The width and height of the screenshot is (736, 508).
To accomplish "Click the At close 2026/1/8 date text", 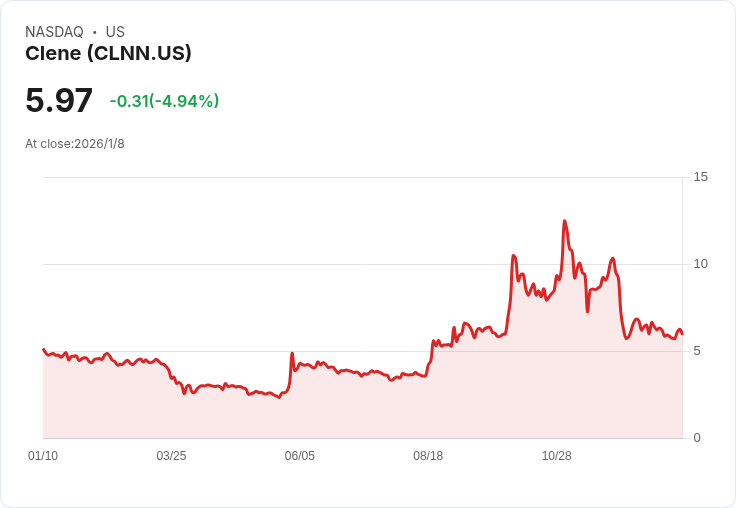I will pos(75,144).
